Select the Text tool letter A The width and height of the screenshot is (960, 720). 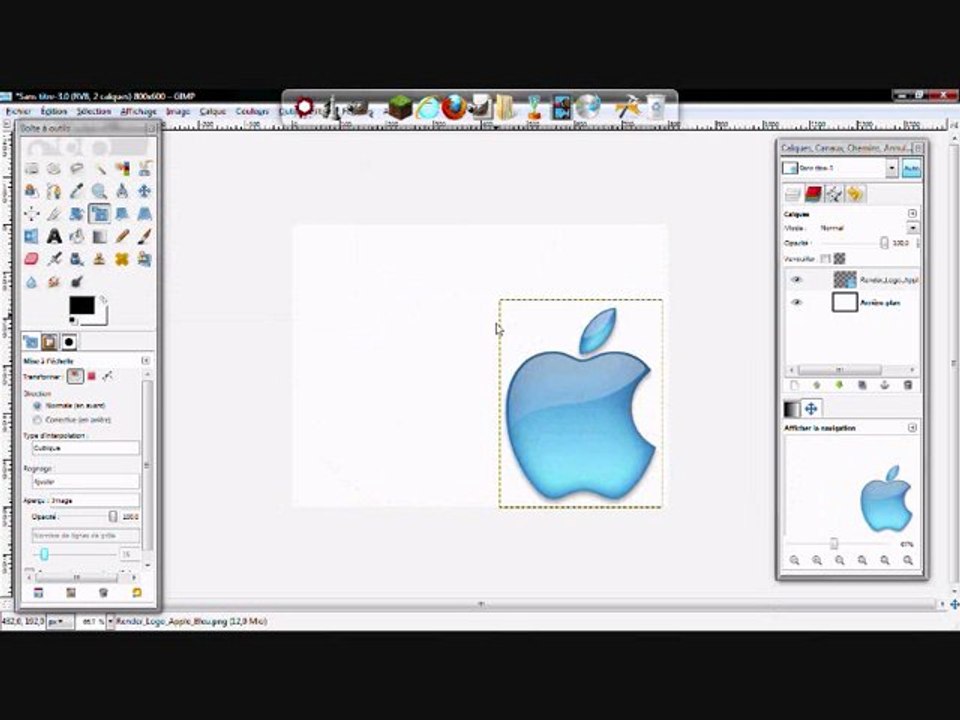[54, 236]
